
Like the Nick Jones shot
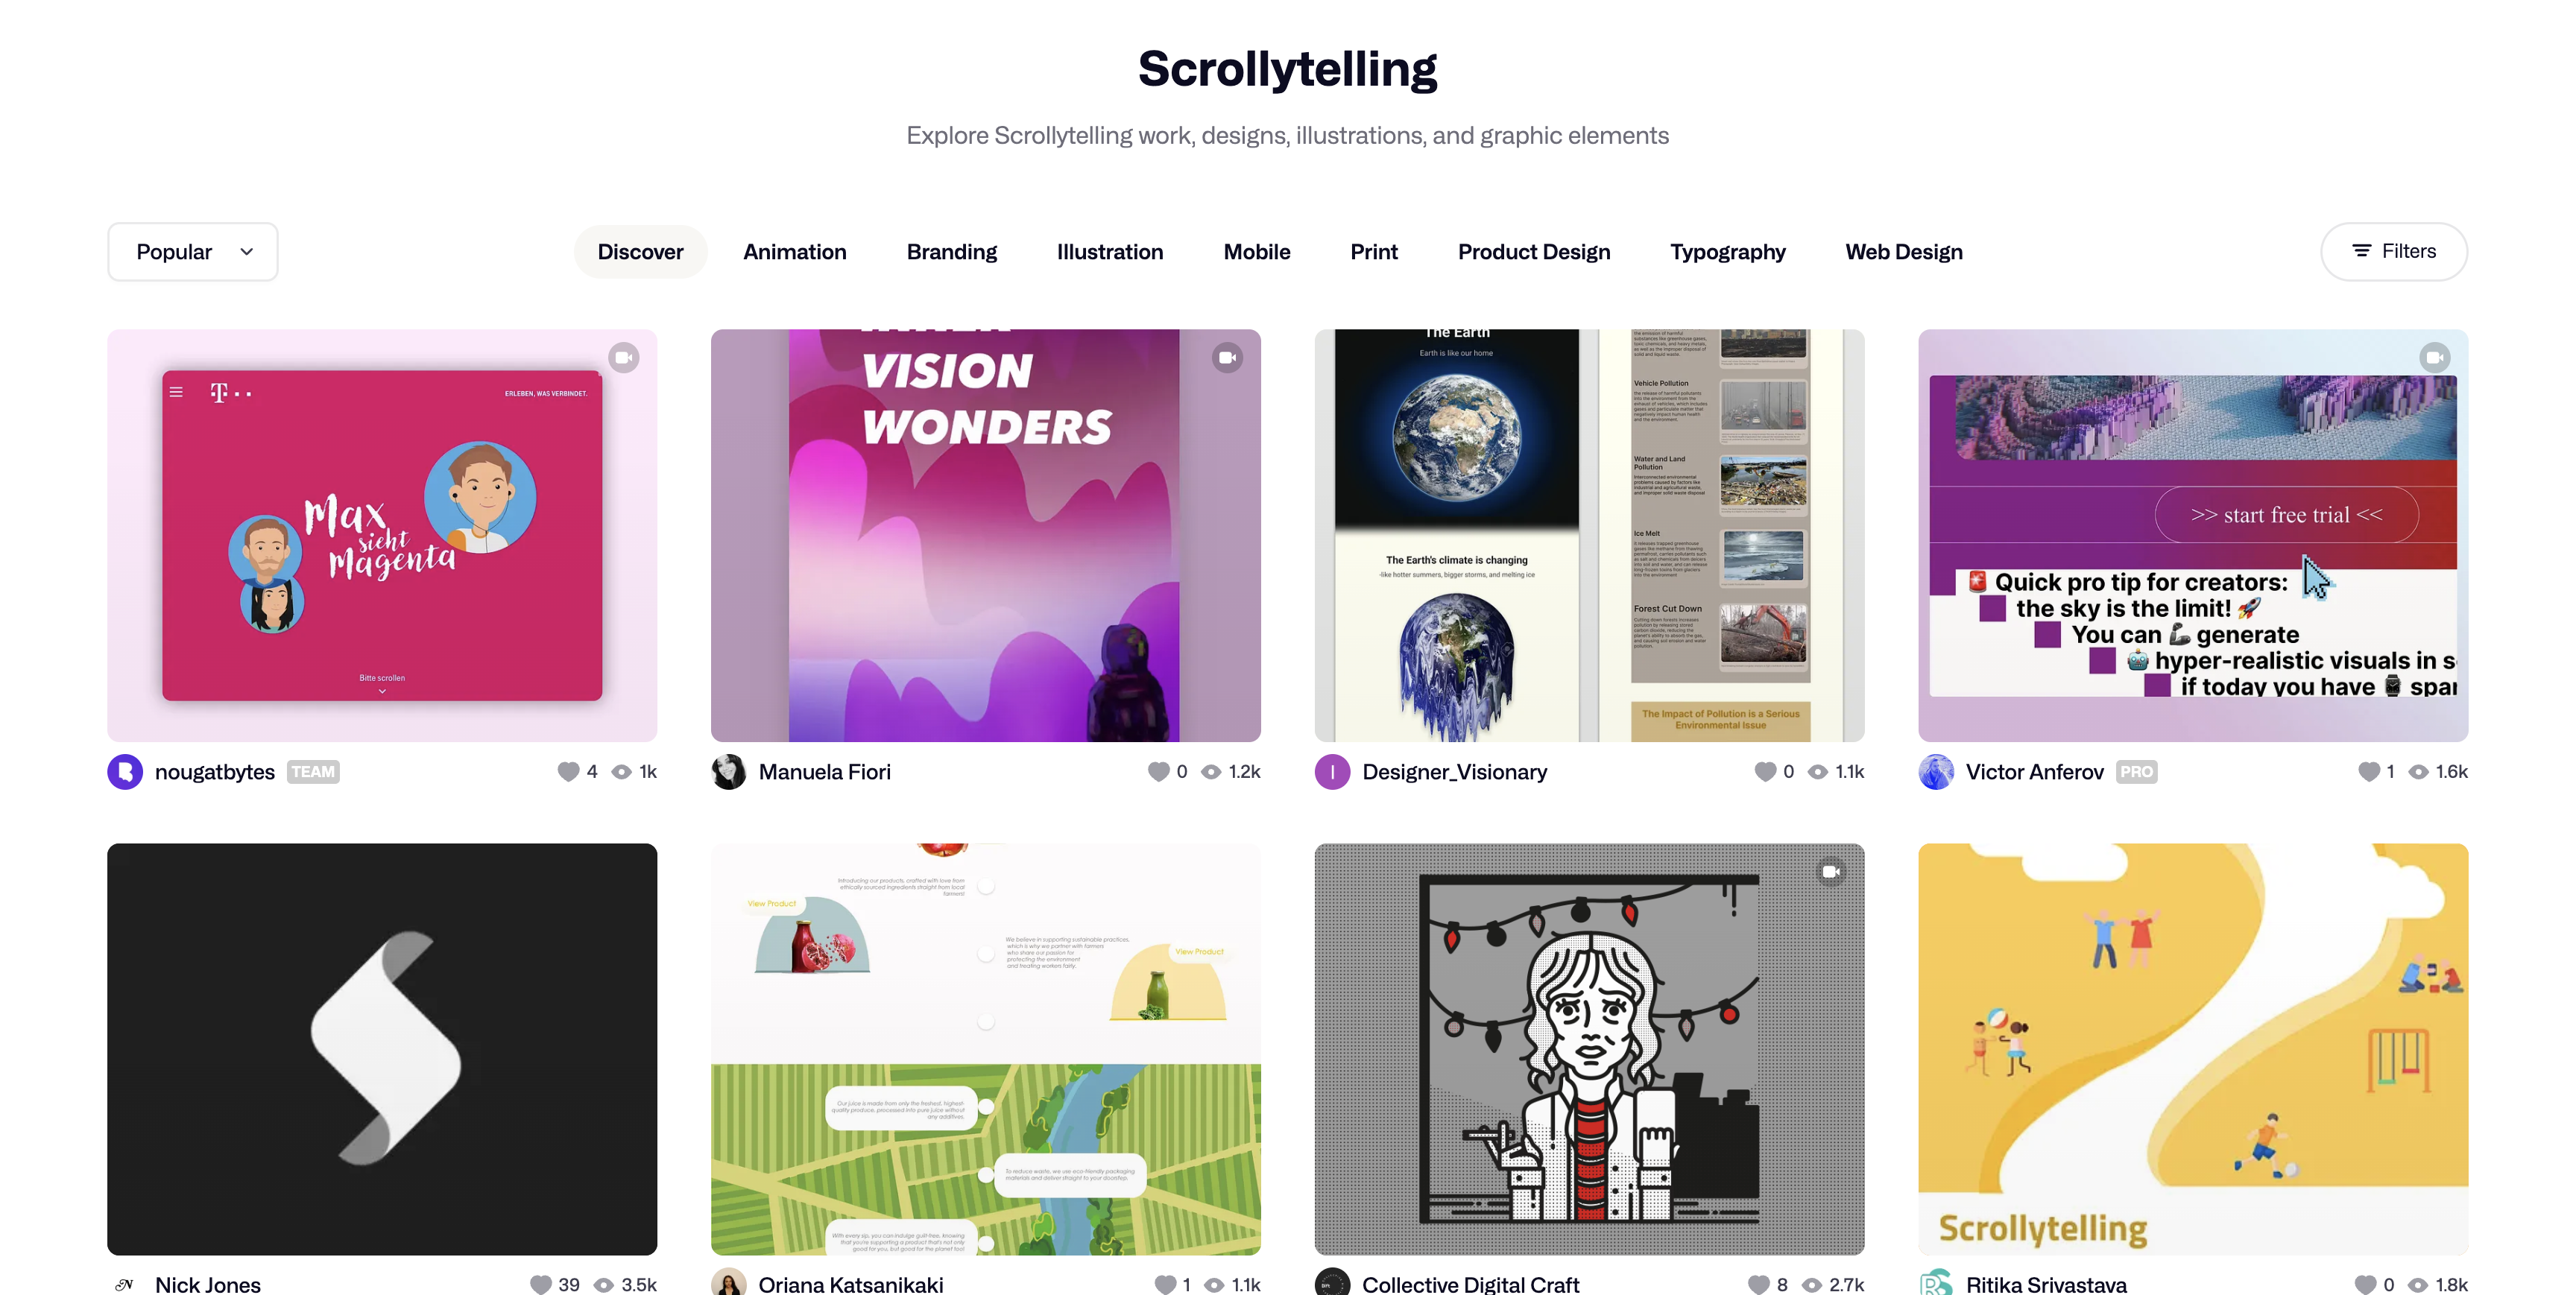tap(541, 1284)
